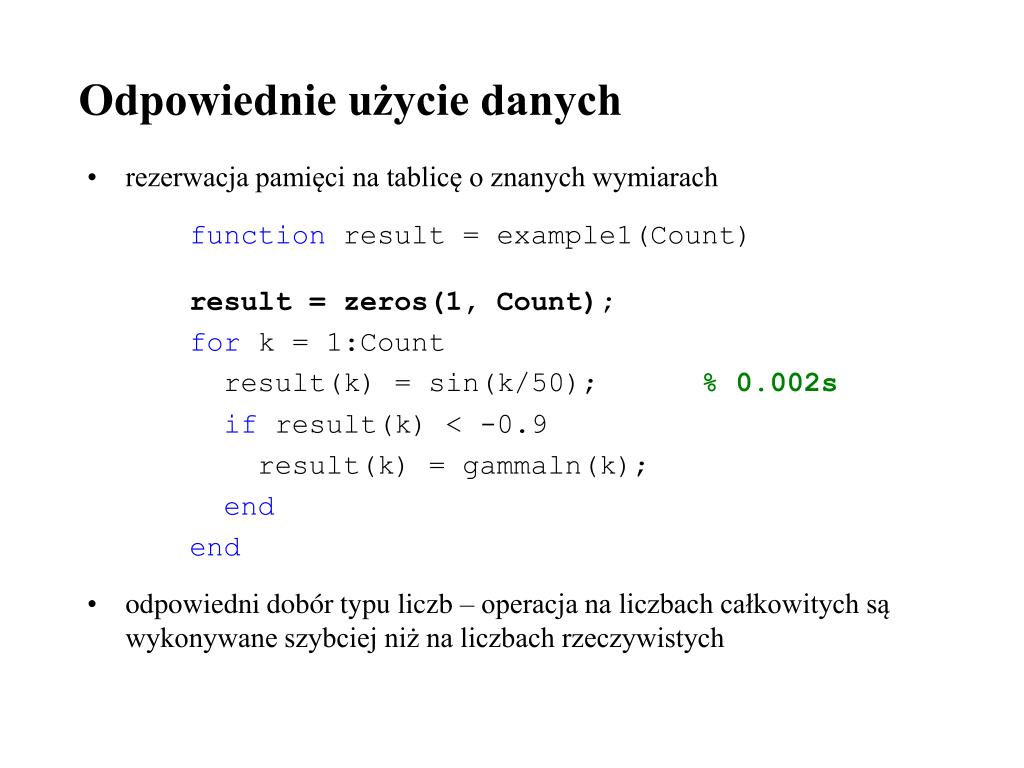Click text "odpowiedni dobór typu liczb – operacja na liczbach całkowitych są"
This screenshot has height=768, width=1024.
click(507, 605)
